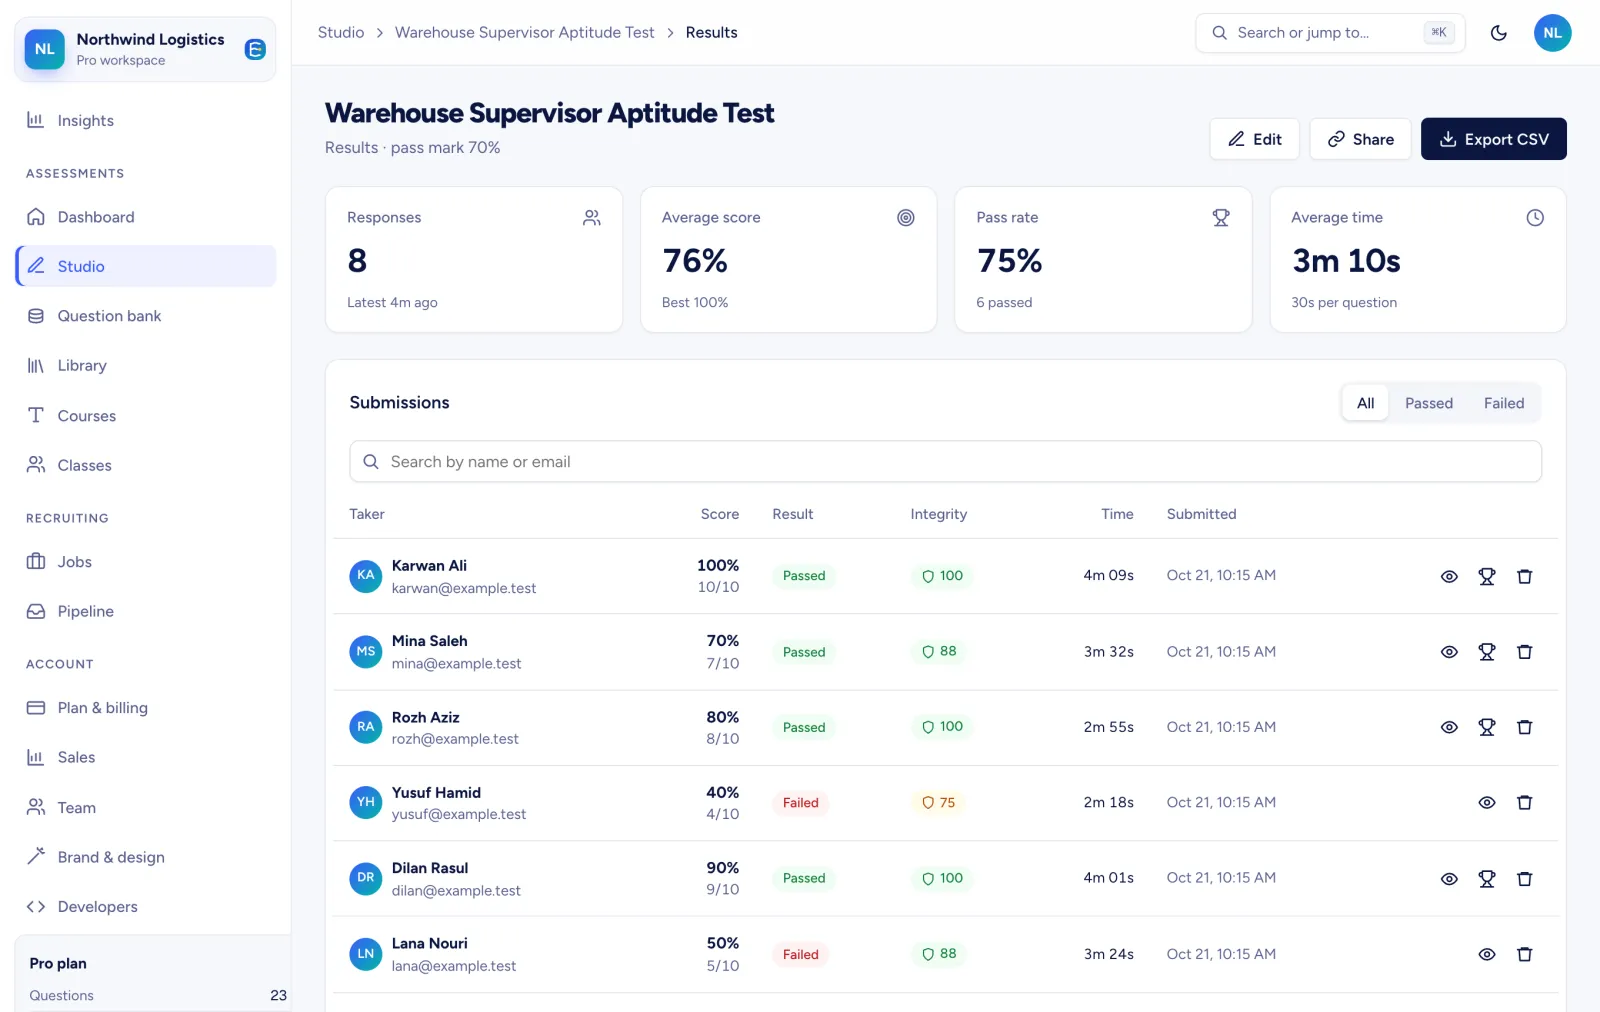
Task: Focus the Search by name or email field
Action: pyautogui.click(x=945, y=462)
